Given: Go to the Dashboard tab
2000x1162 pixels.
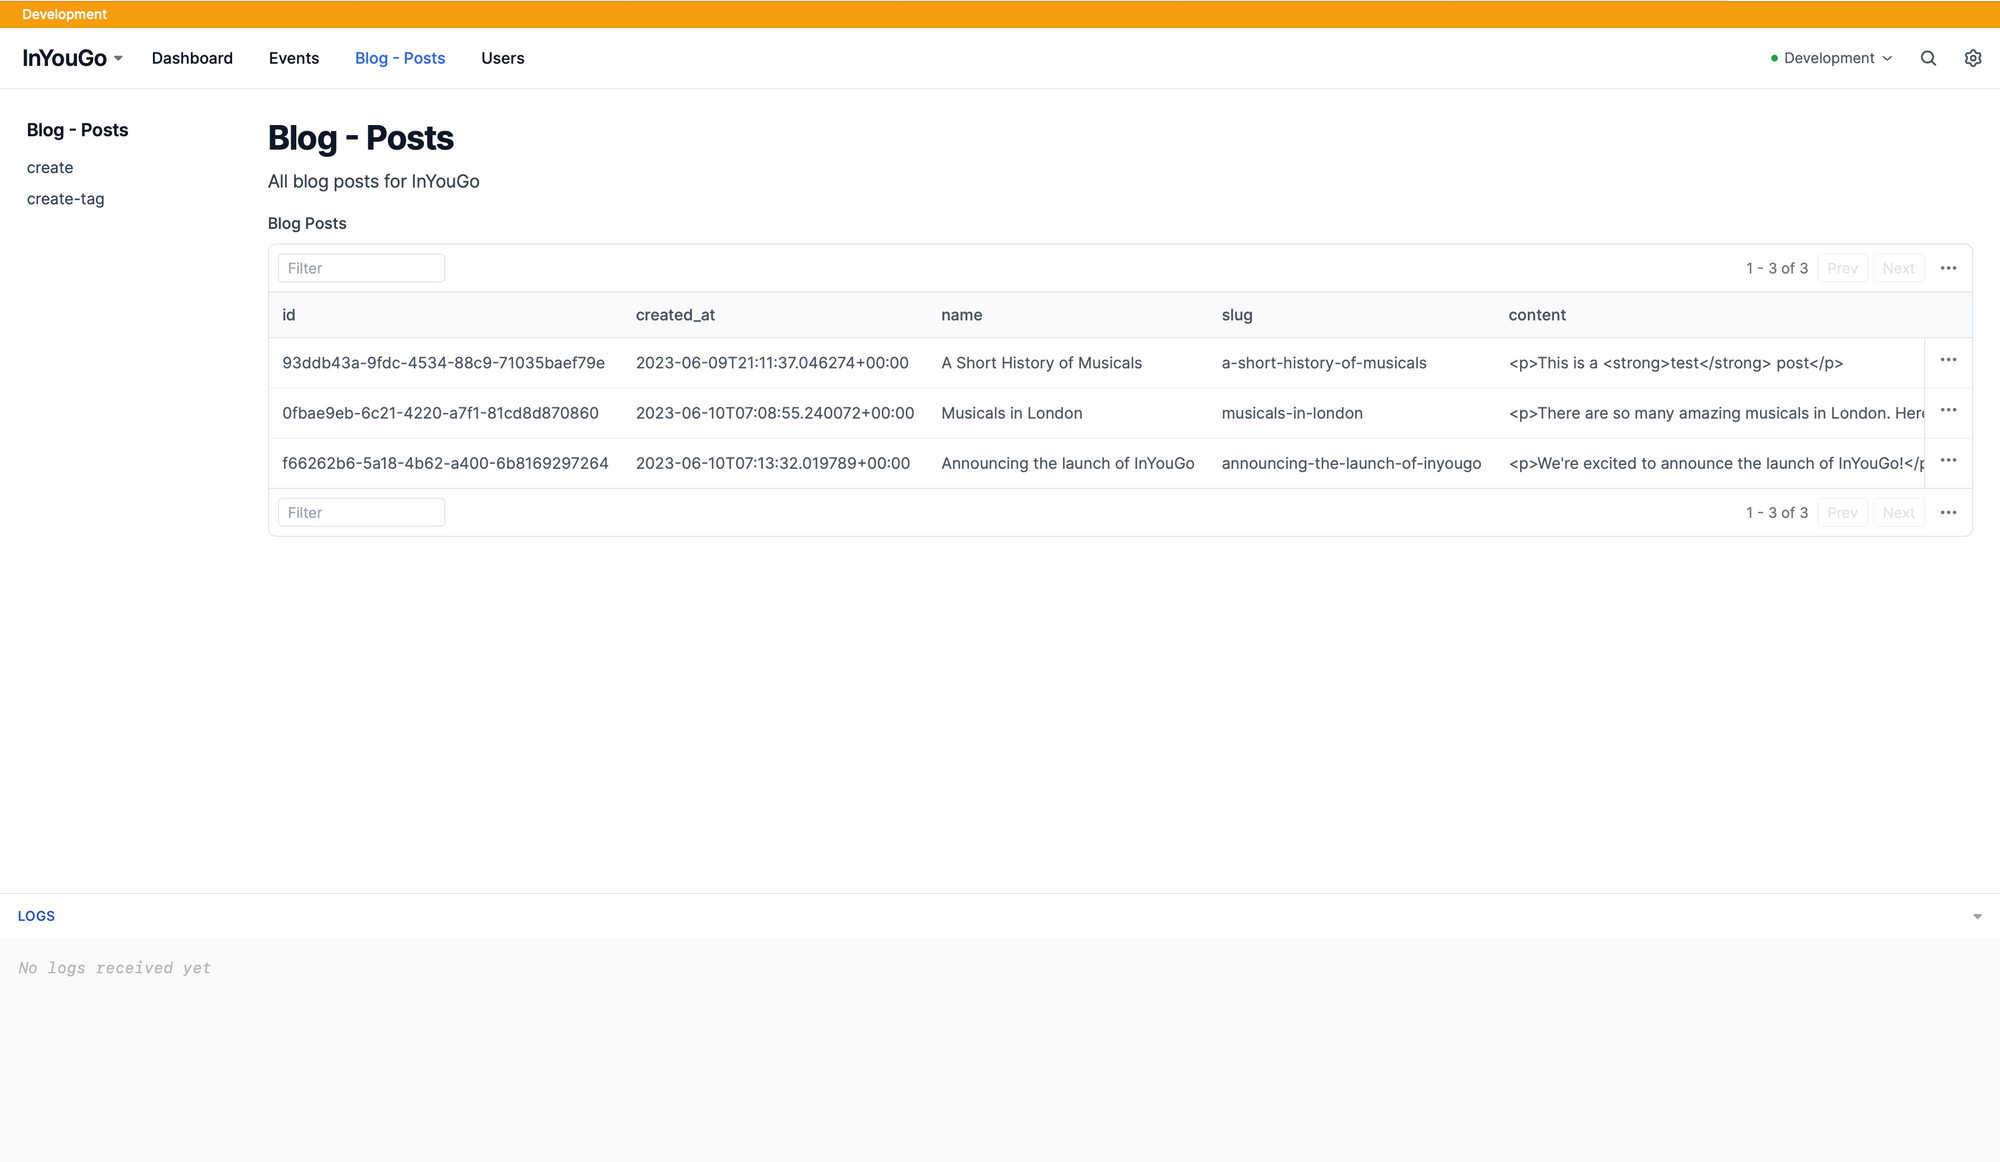Looking at the screenshot, I should click(x=192, y=58).
